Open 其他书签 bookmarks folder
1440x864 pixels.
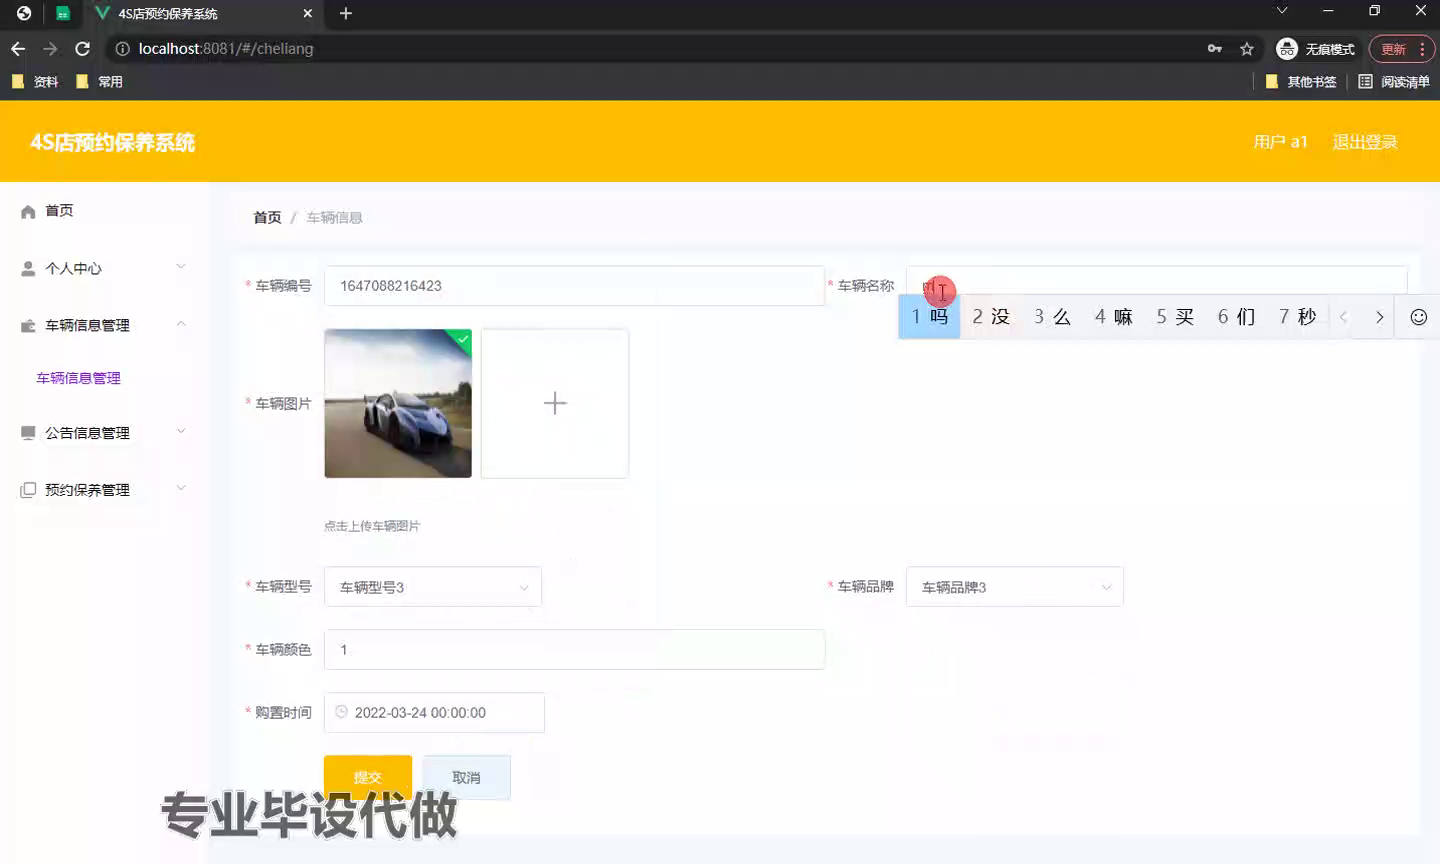coord(1301,82)
